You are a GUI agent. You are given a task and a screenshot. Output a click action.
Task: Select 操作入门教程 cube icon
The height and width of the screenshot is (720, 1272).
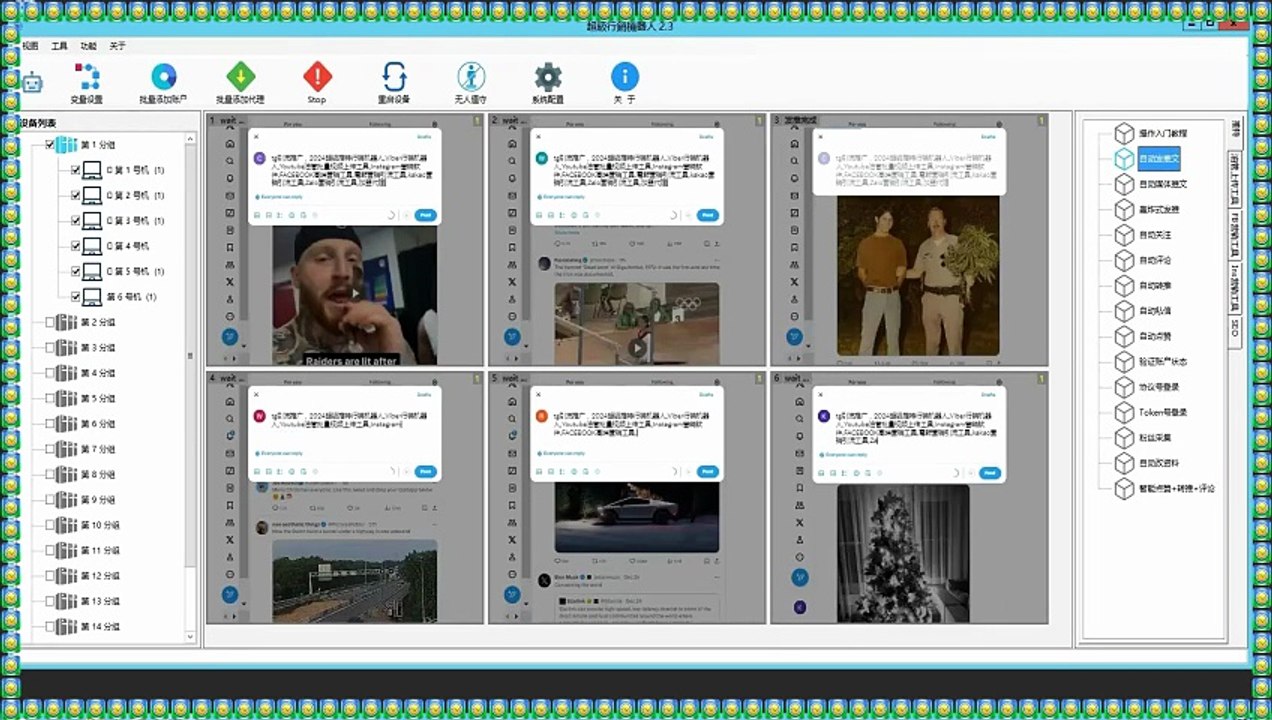[x=1125, y=133]
